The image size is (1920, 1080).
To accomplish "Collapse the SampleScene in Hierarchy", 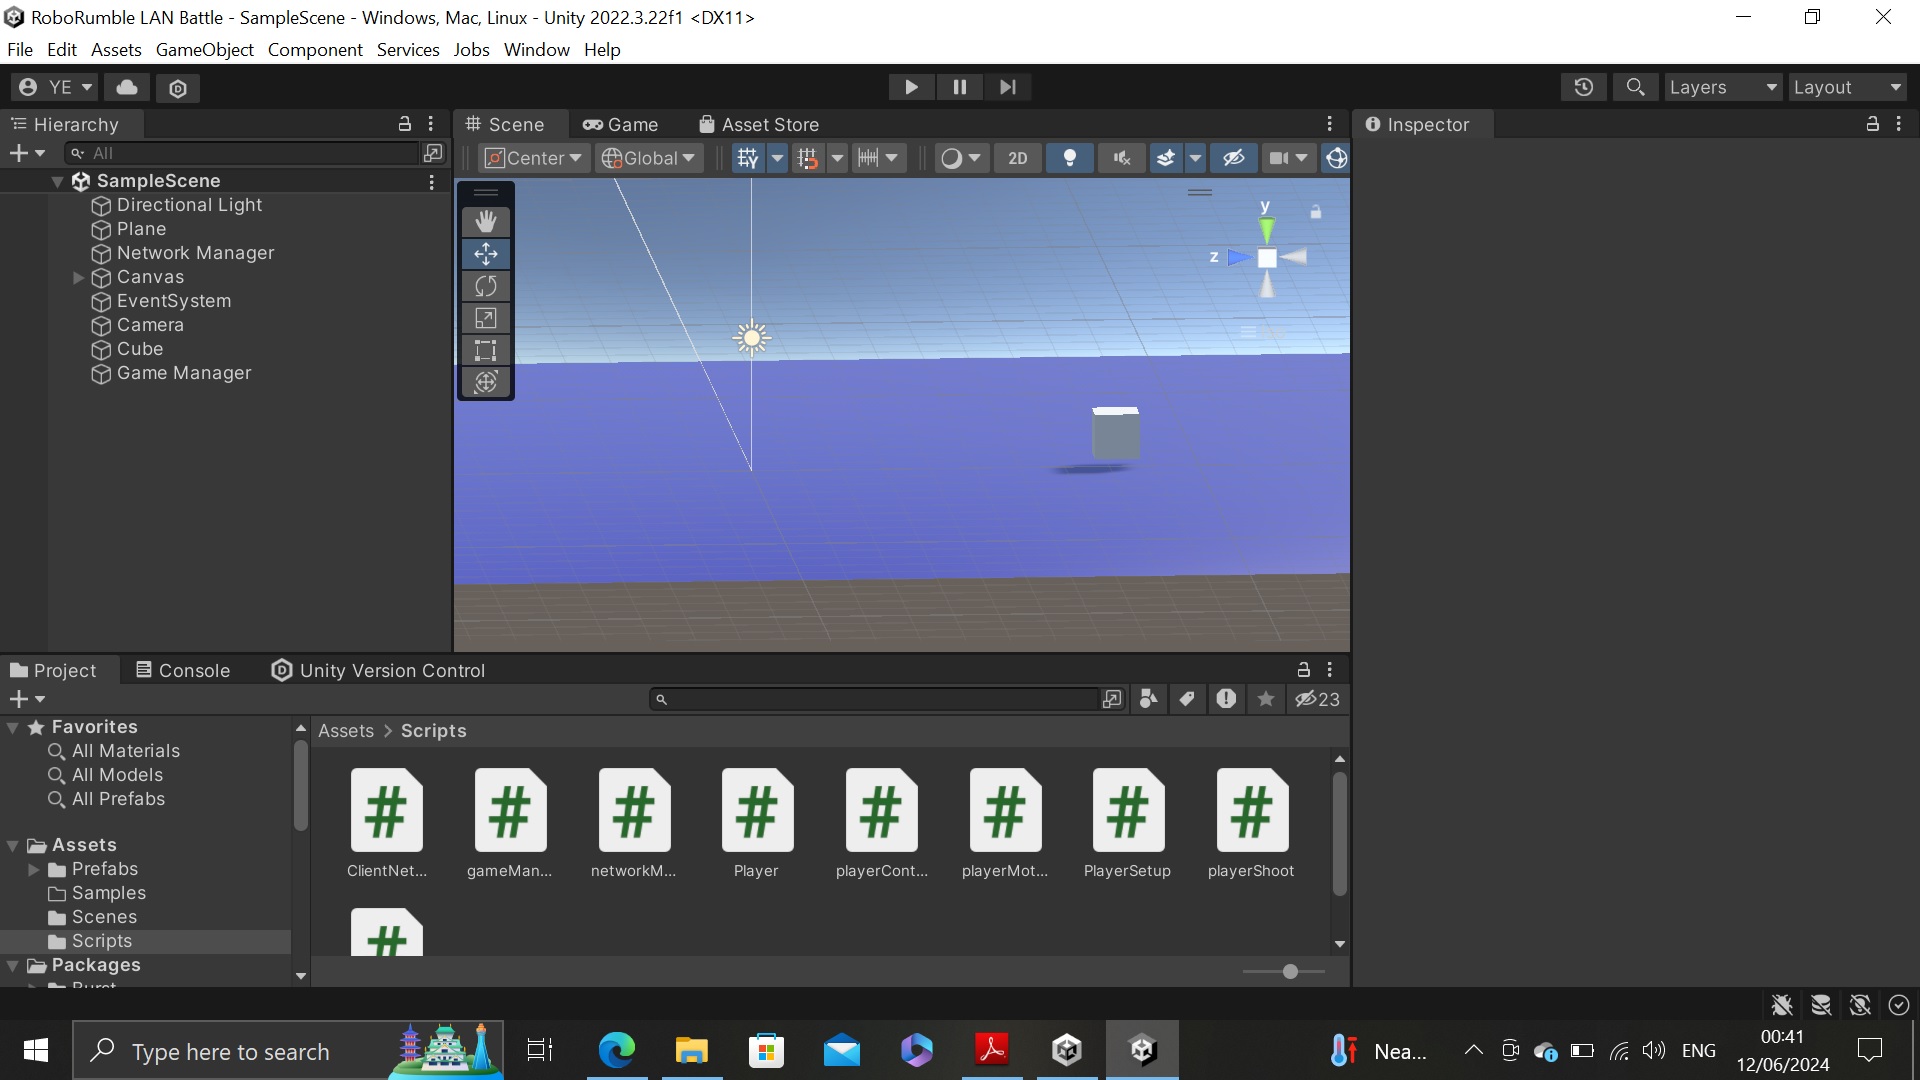I will point(58,181).
